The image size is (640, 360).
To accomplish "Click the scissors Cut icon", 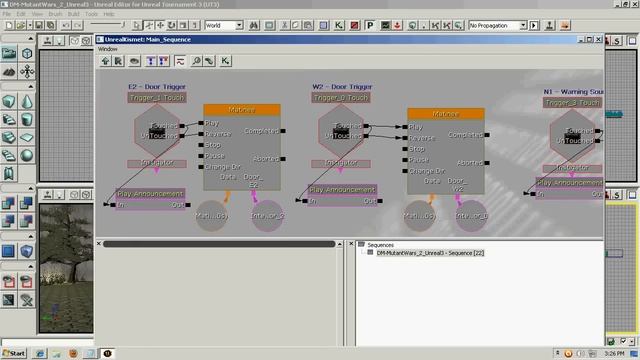I will pos(285,25).
